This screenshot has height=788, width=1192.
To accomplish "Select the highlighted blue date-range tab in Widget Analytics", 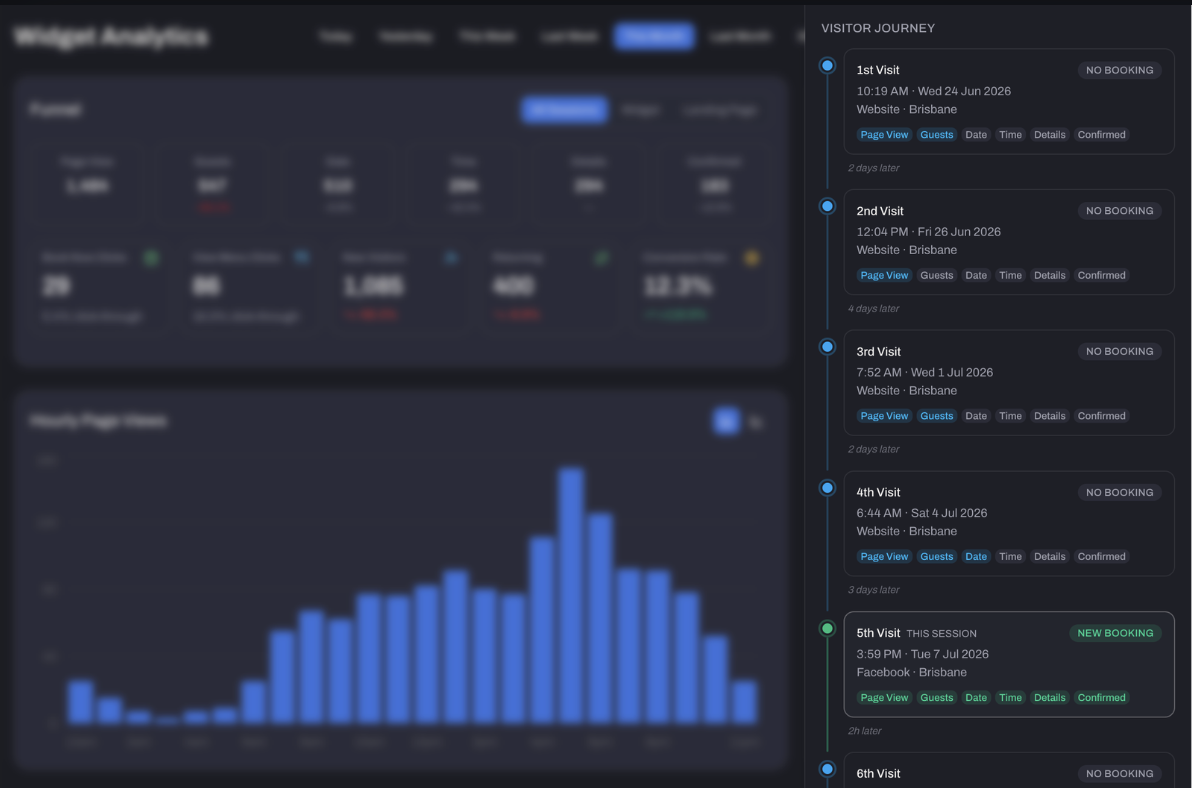I will click(654, 36).
